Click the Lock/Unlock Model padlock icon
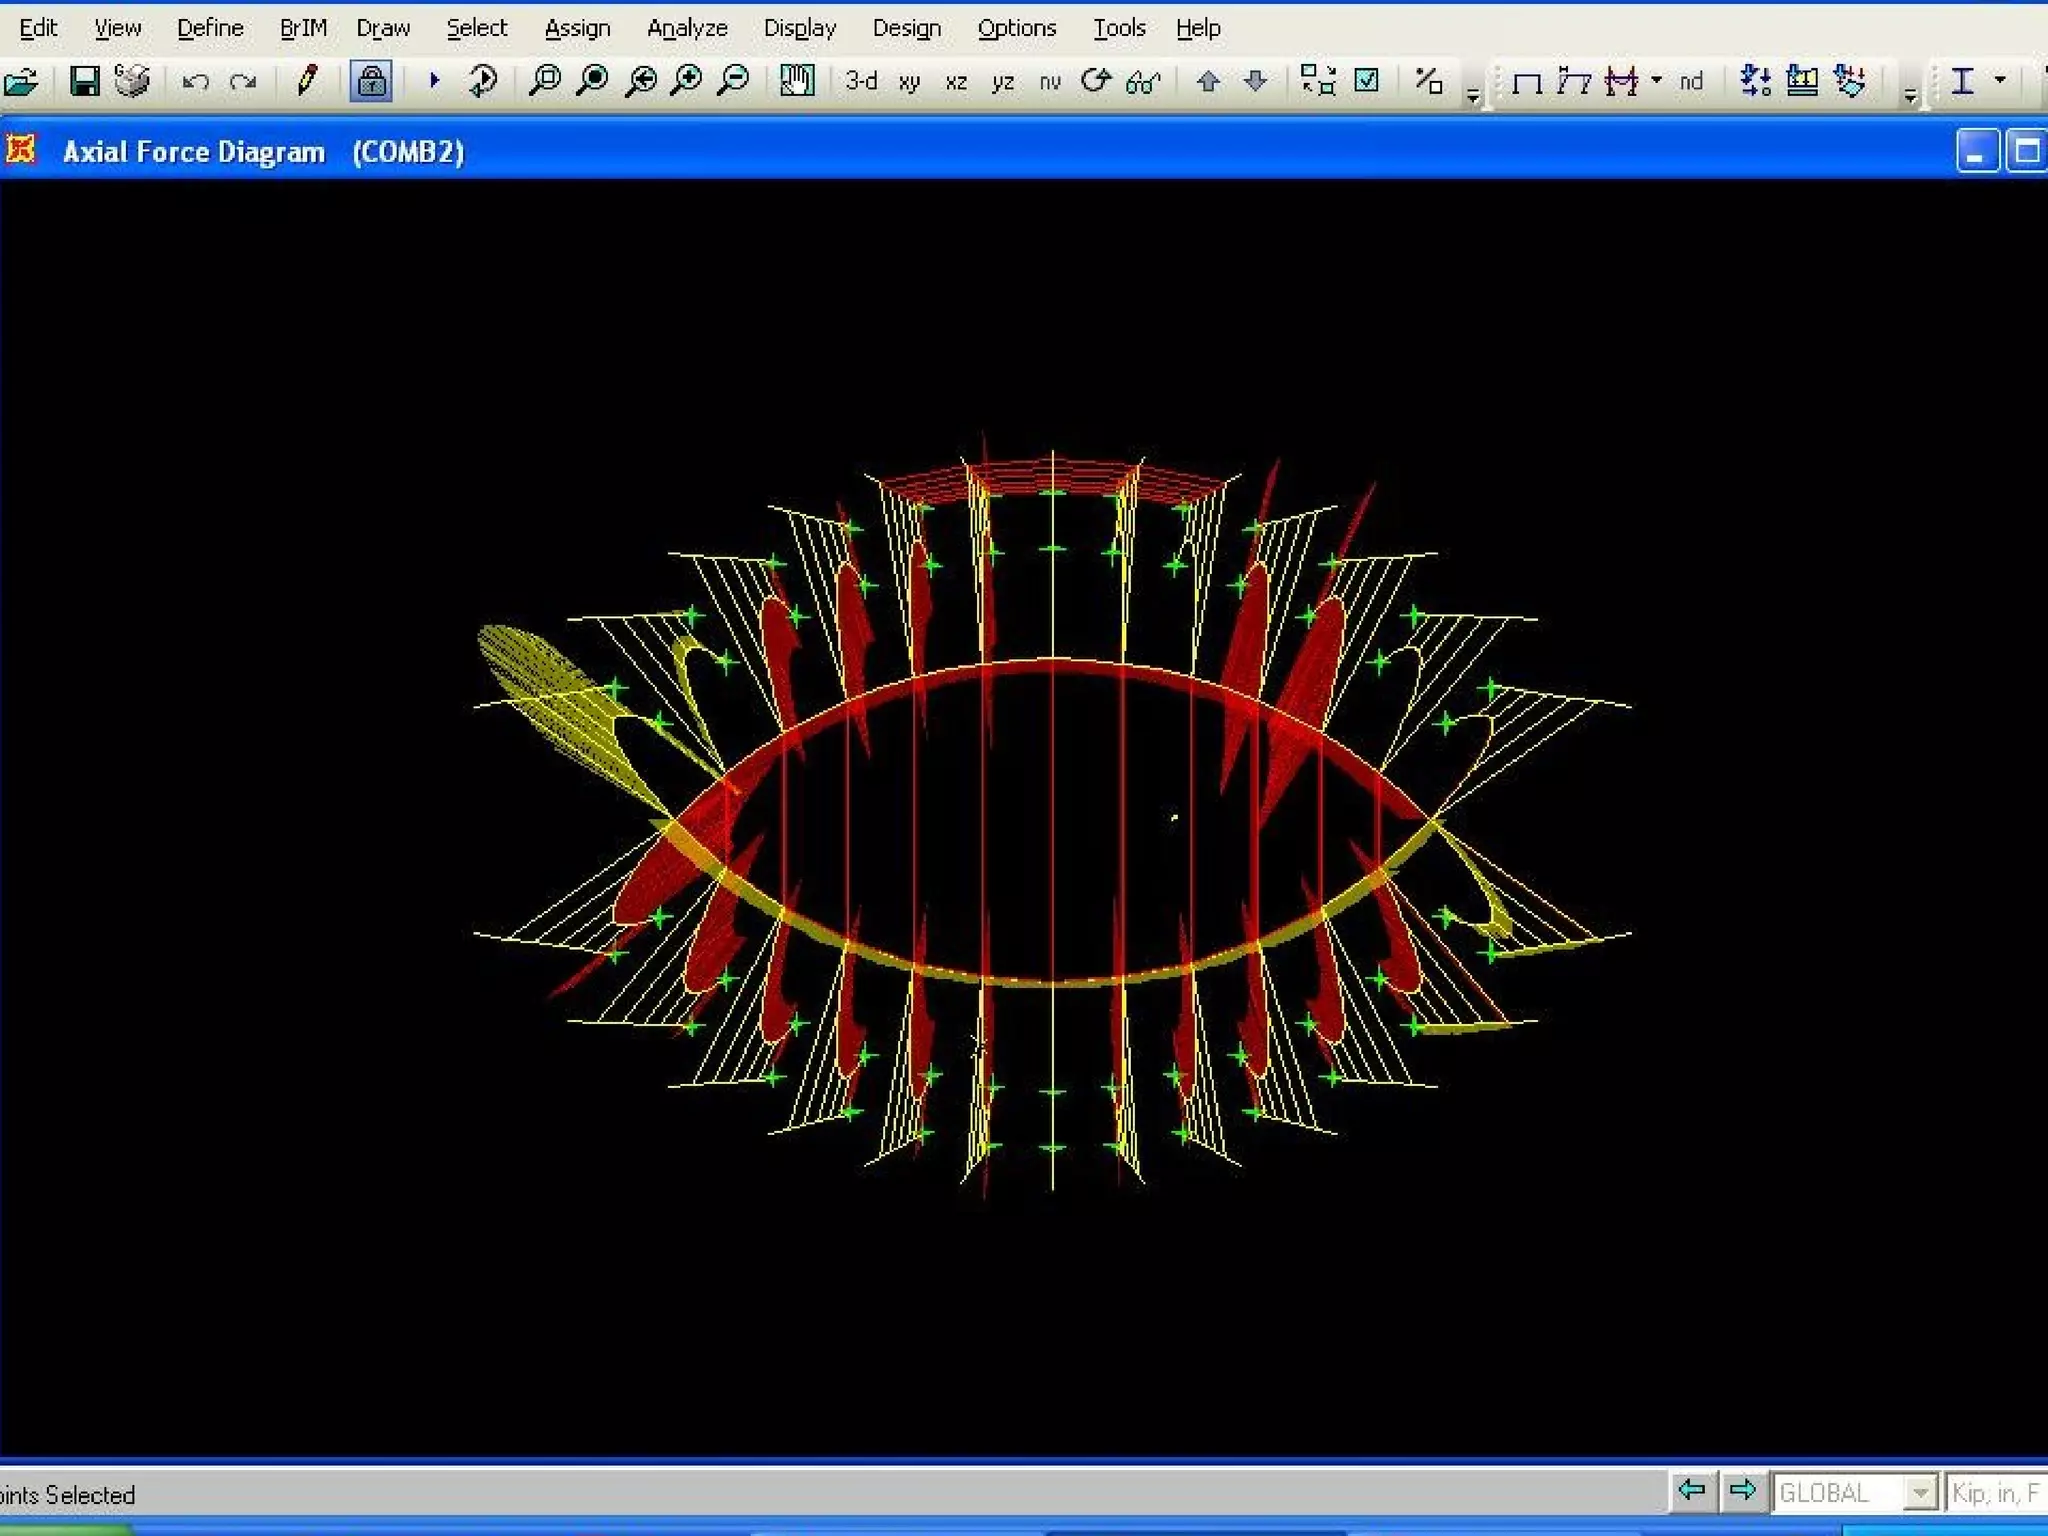2048x1536 pixels. [x=371, y=81]
